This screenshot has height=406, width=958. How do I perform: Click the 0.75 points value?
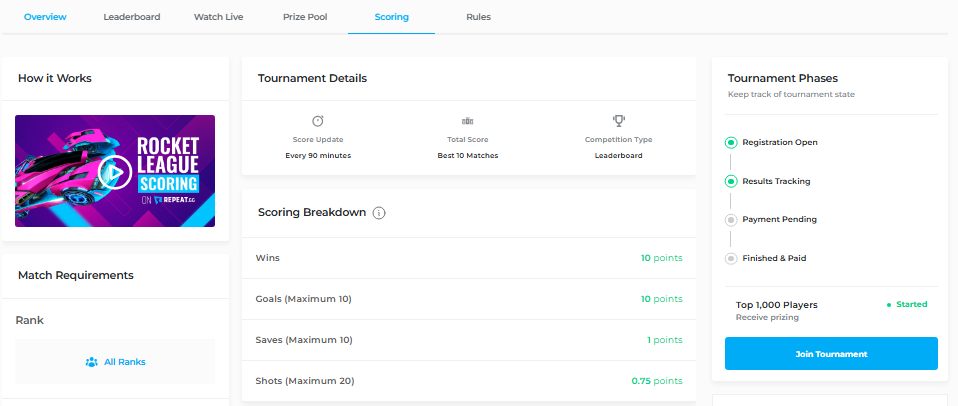(657, 381)
